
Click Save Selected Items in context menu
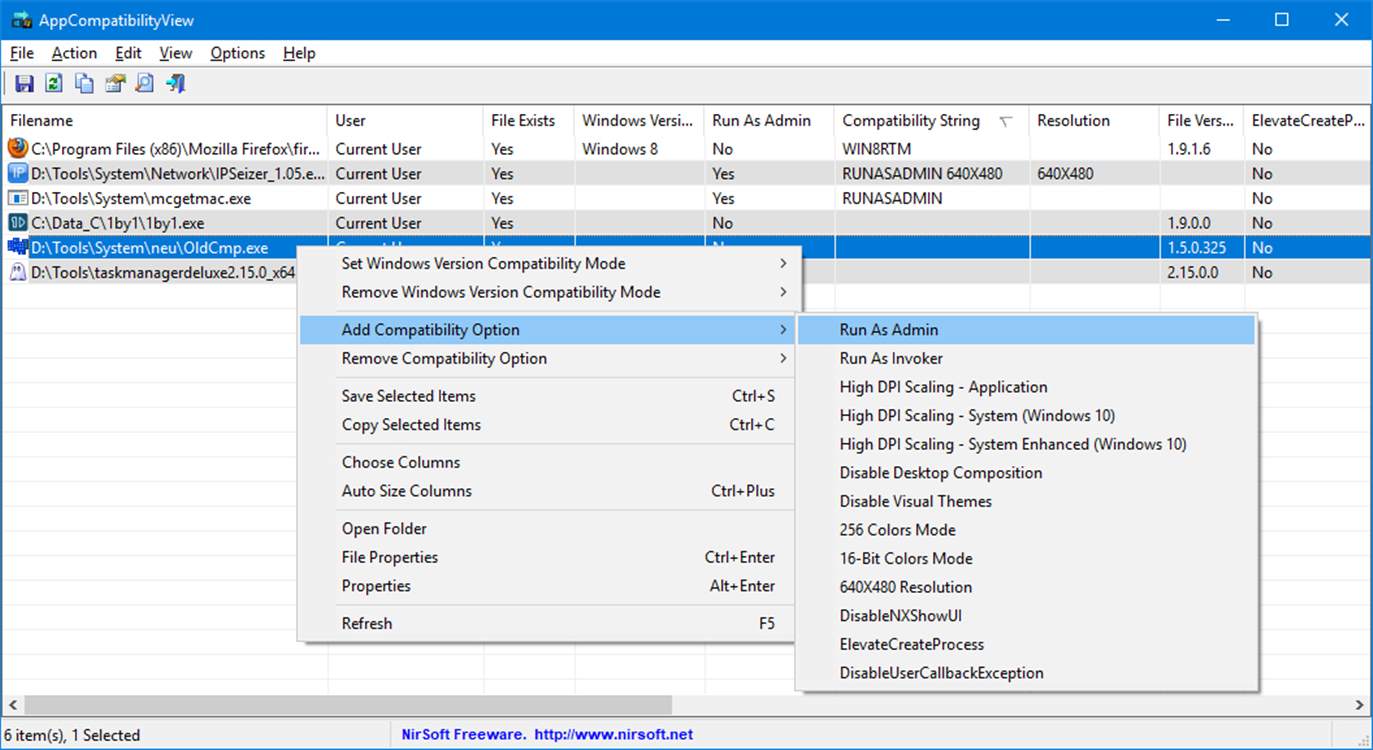[x=548, y=396]
